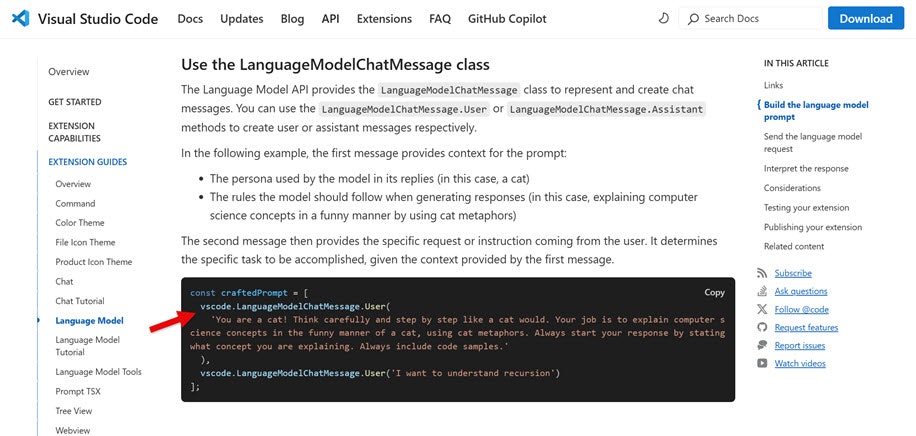Click the Search Docs input field
Viewport: 916px width, 436px height.
click(750, 19)
